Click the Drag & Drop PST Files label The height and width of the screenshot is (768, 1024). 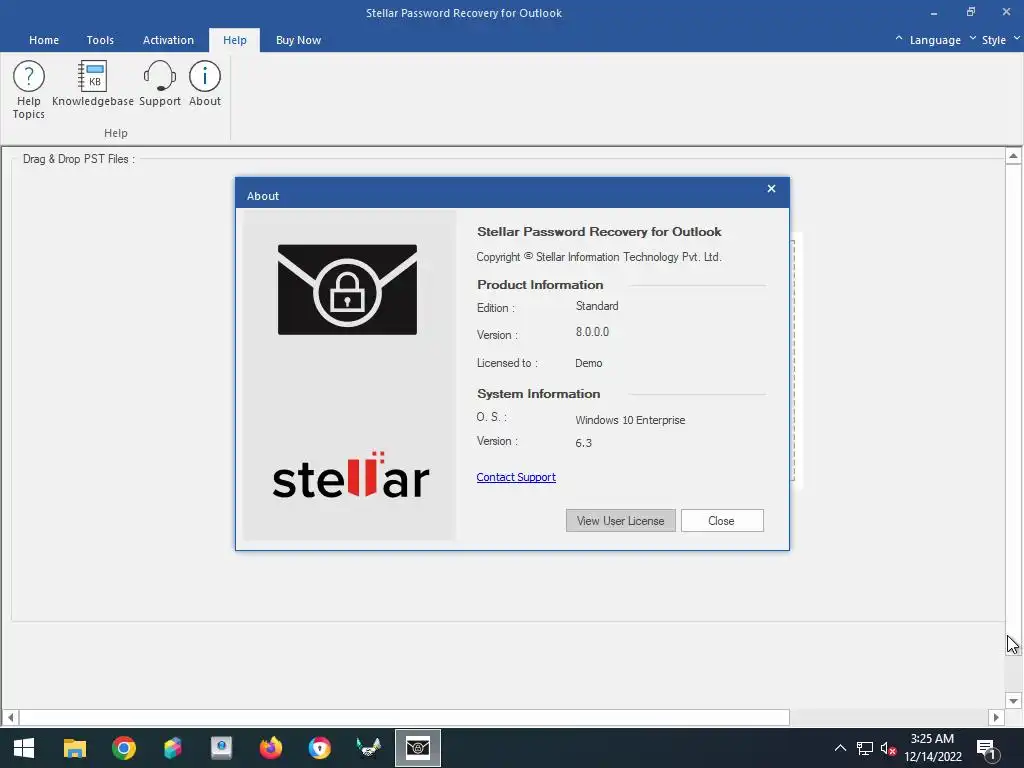point(78,159)
